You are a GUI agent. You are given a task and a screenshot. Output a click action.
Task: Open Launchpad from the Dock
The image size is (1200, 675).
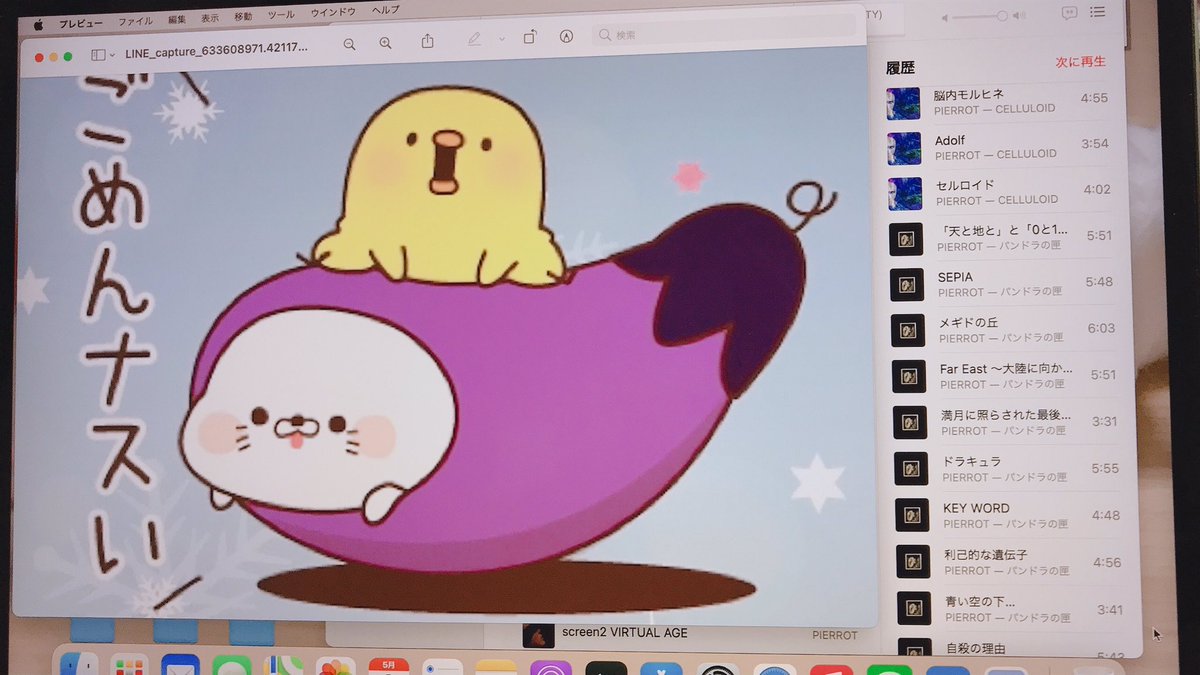point(129,665)
